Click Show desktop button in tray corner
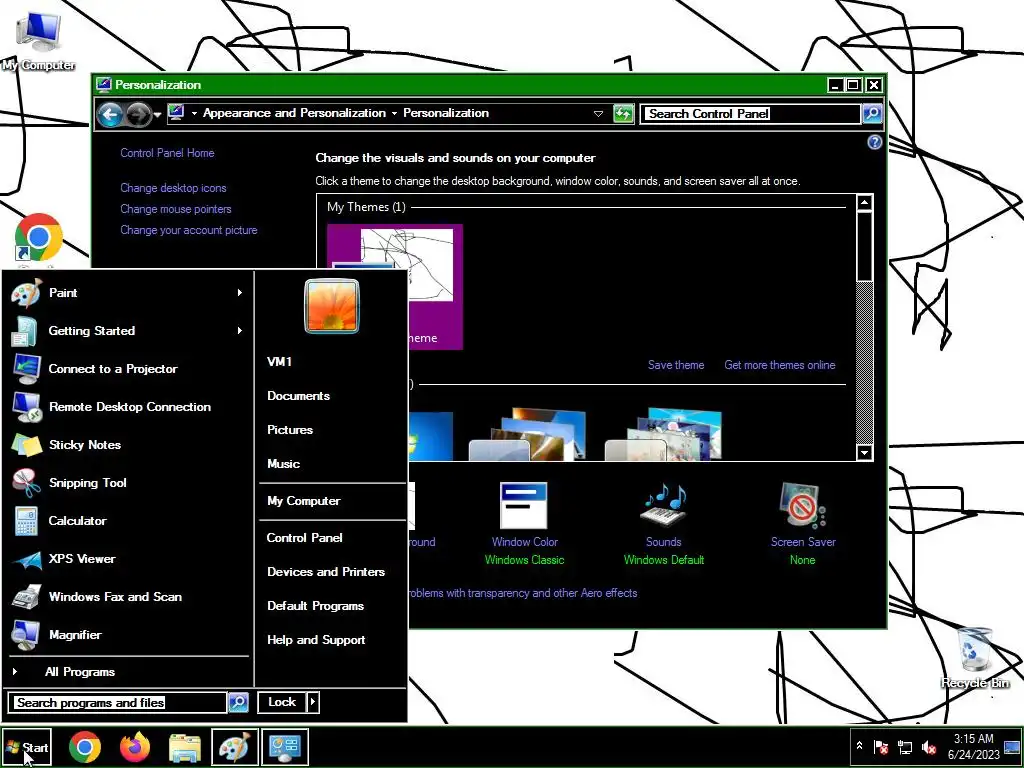Viewport: 1024px width, 768px height. click(x=1013, y=746)
